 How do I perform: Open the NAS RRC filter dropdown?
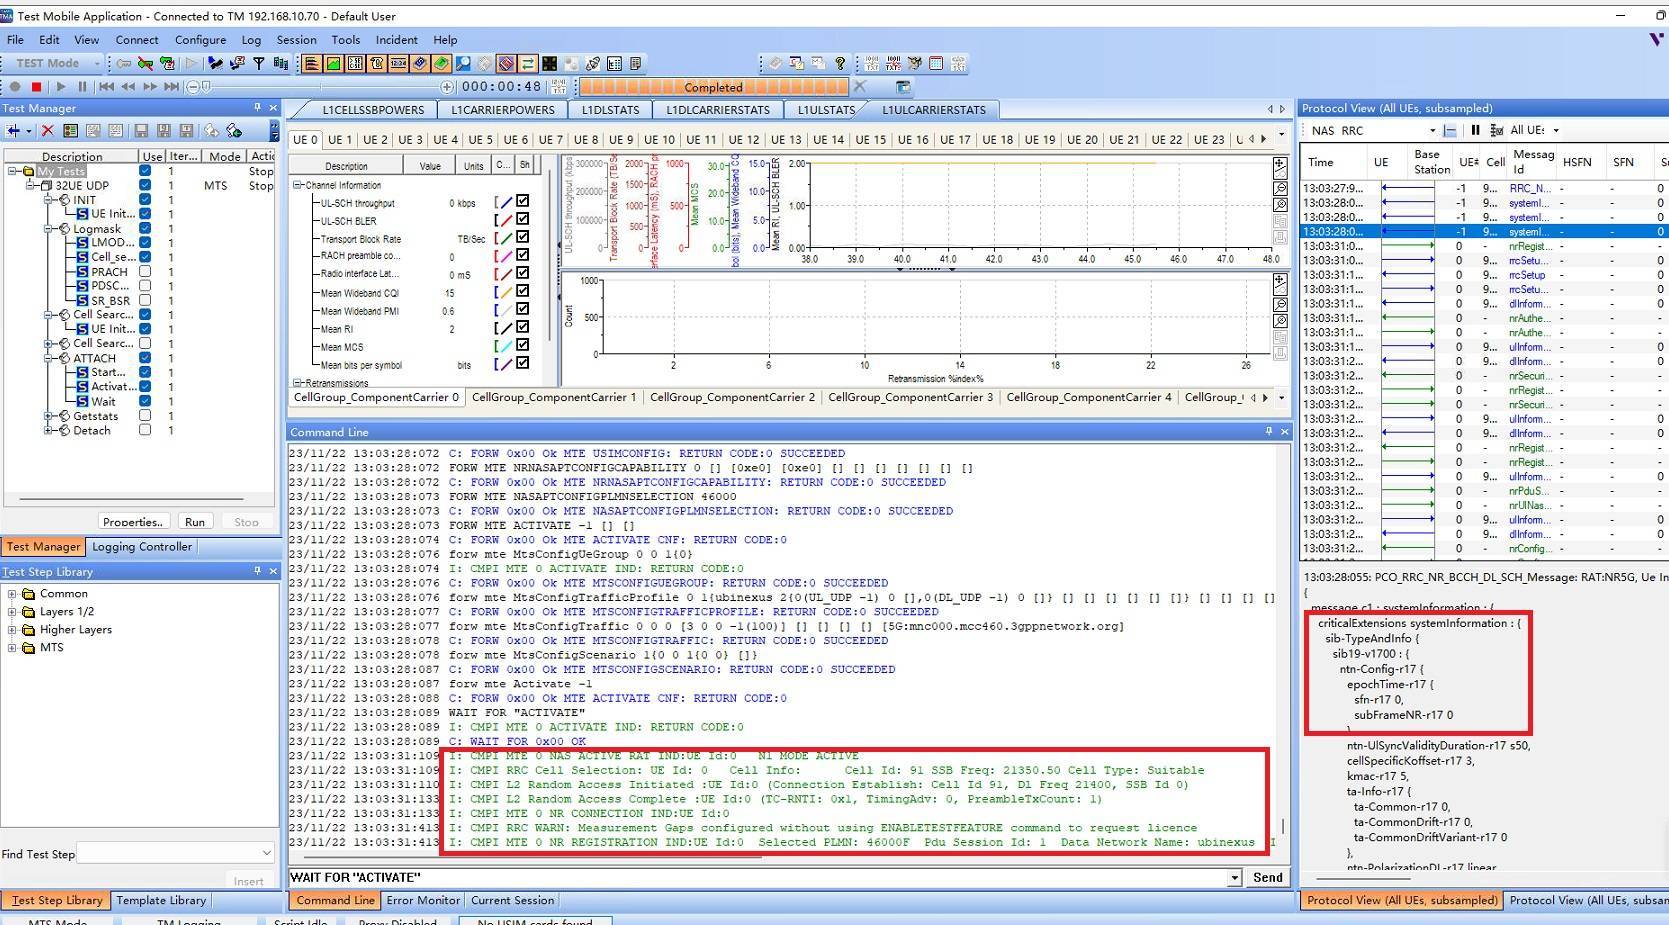coord(1432,130)
